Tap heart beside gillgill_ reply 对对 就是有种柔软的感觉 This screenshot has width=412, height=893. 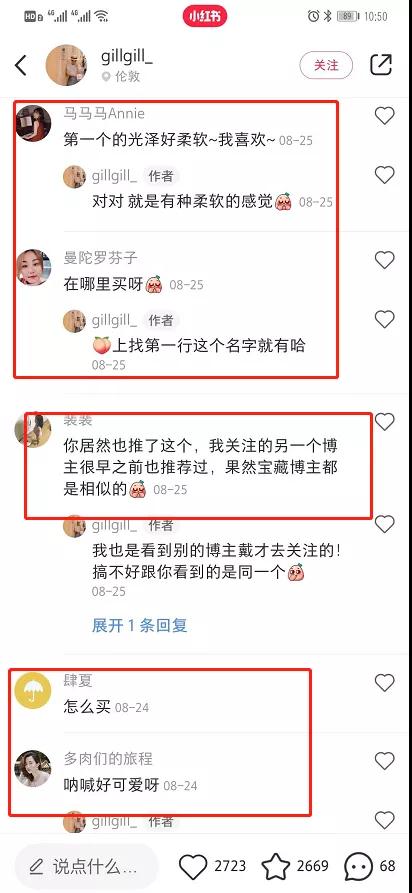pos(385,175)
